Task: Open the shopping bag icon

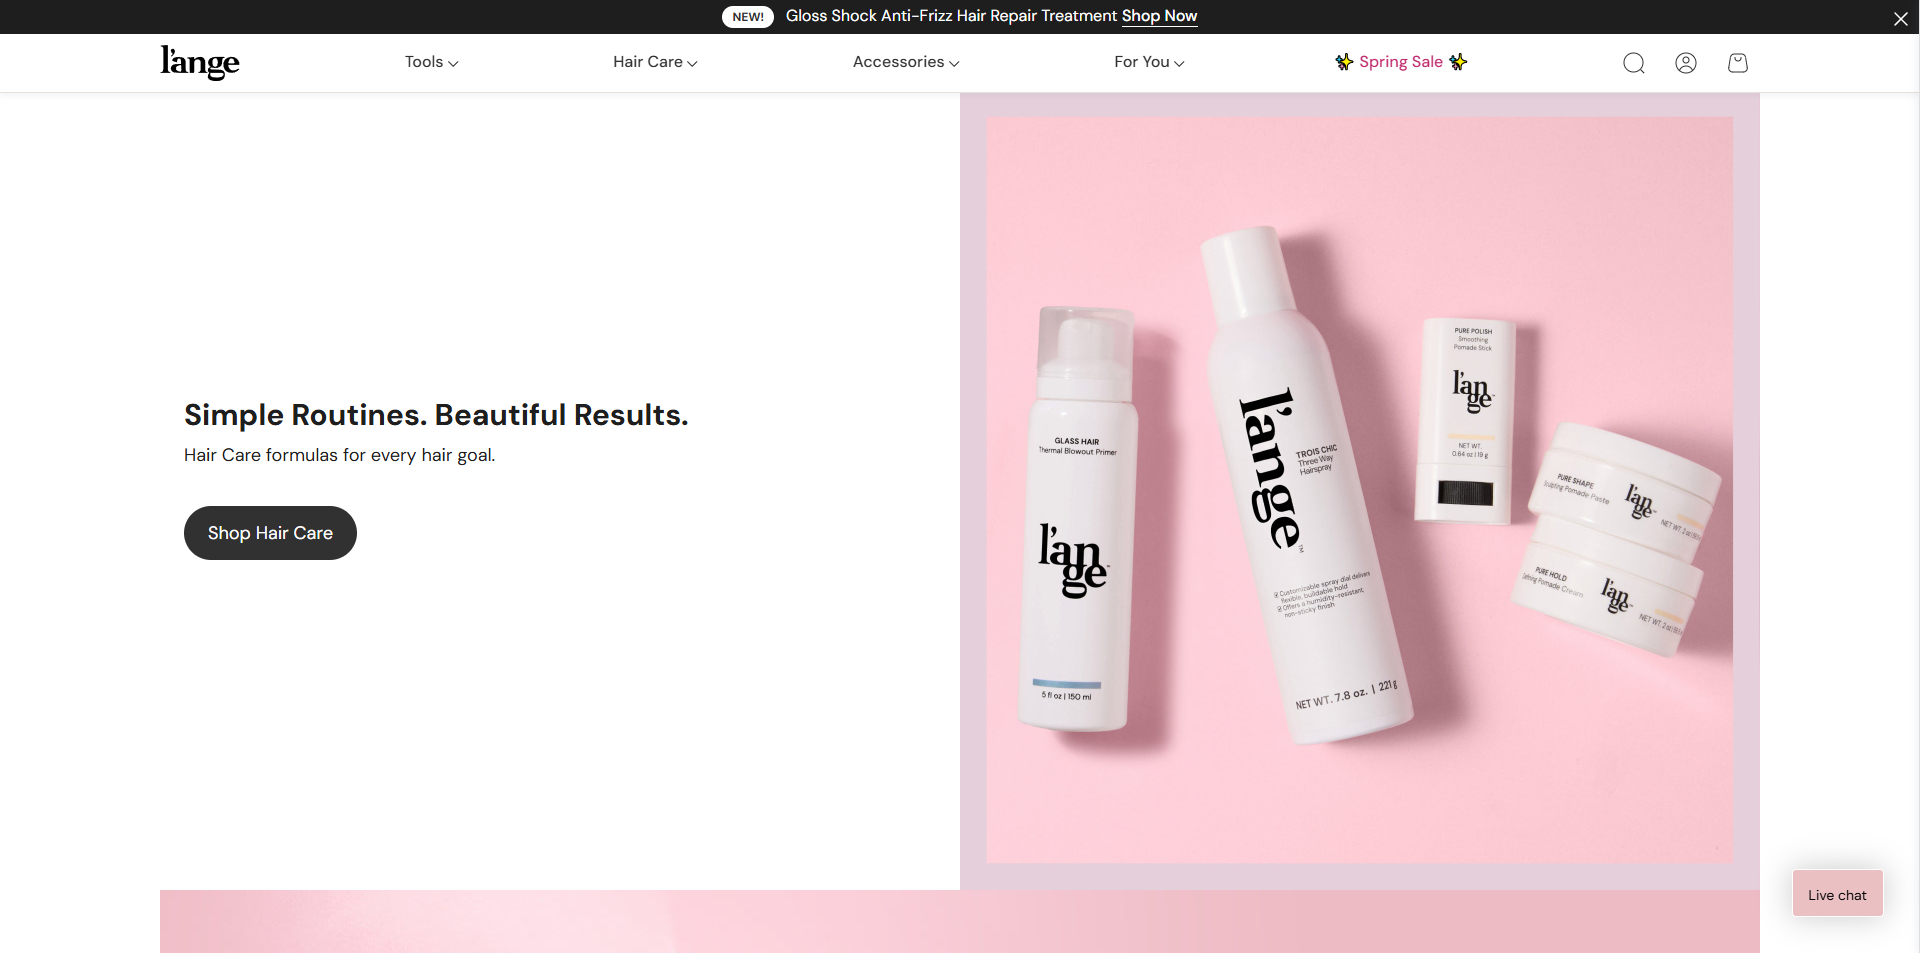Action: click(1738, 63)
